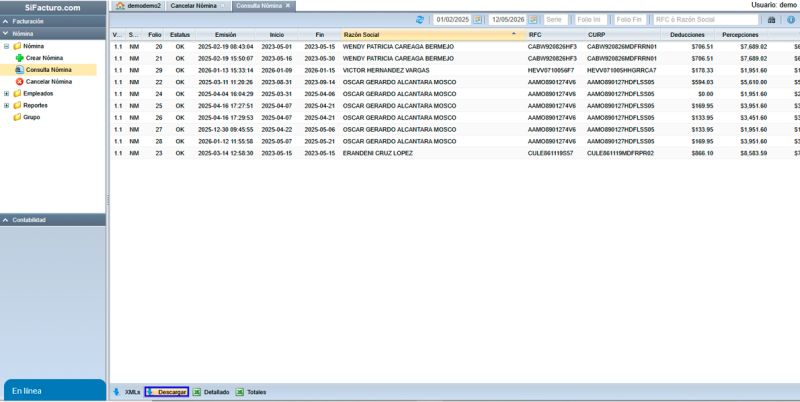Click the Grupo folder icon
This screenshot has width=800, height=402.
[17, 117]
